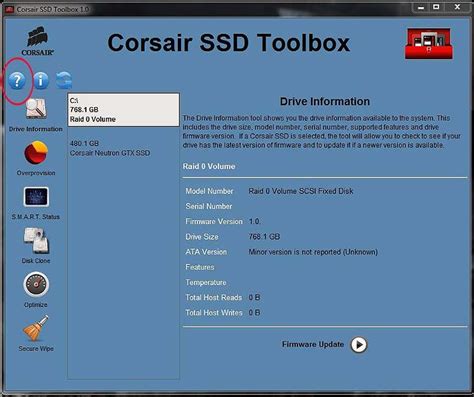
Task: Minimize the Corsair SSD Toolbox window
Action: (421, 7)
